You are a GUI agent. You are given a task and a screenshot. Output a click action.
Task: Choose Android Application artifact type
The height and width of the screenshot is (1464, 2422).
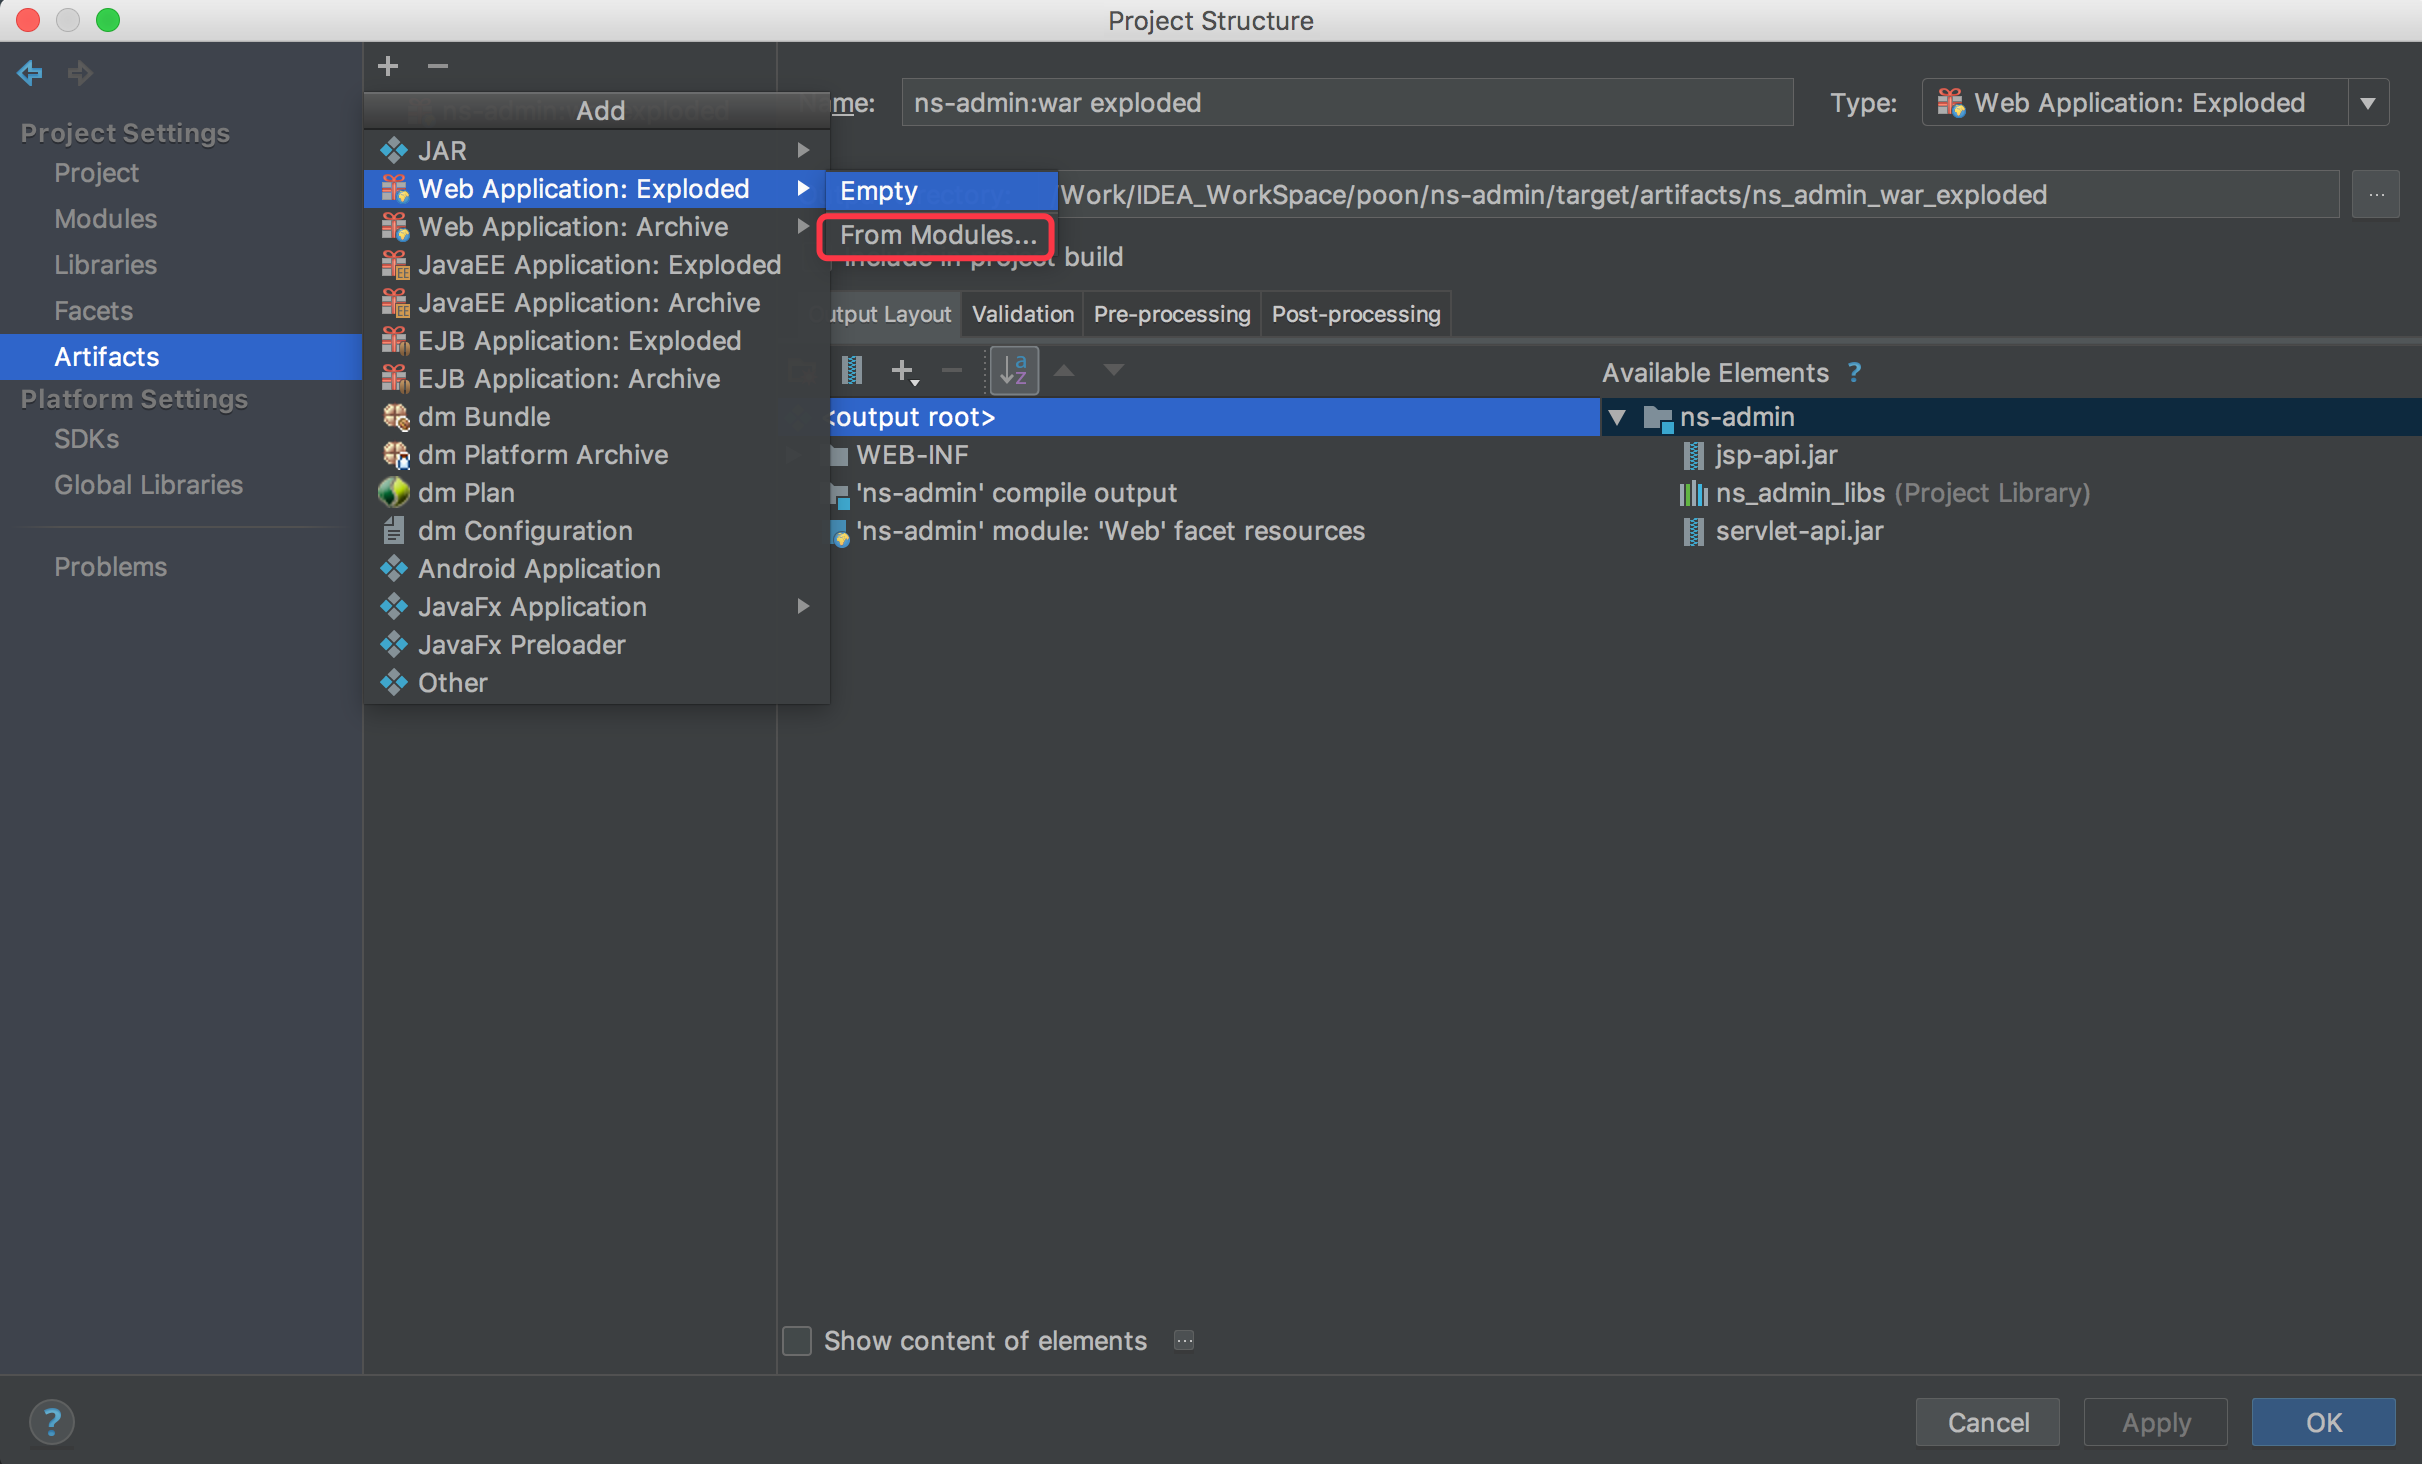coord(539,568)
